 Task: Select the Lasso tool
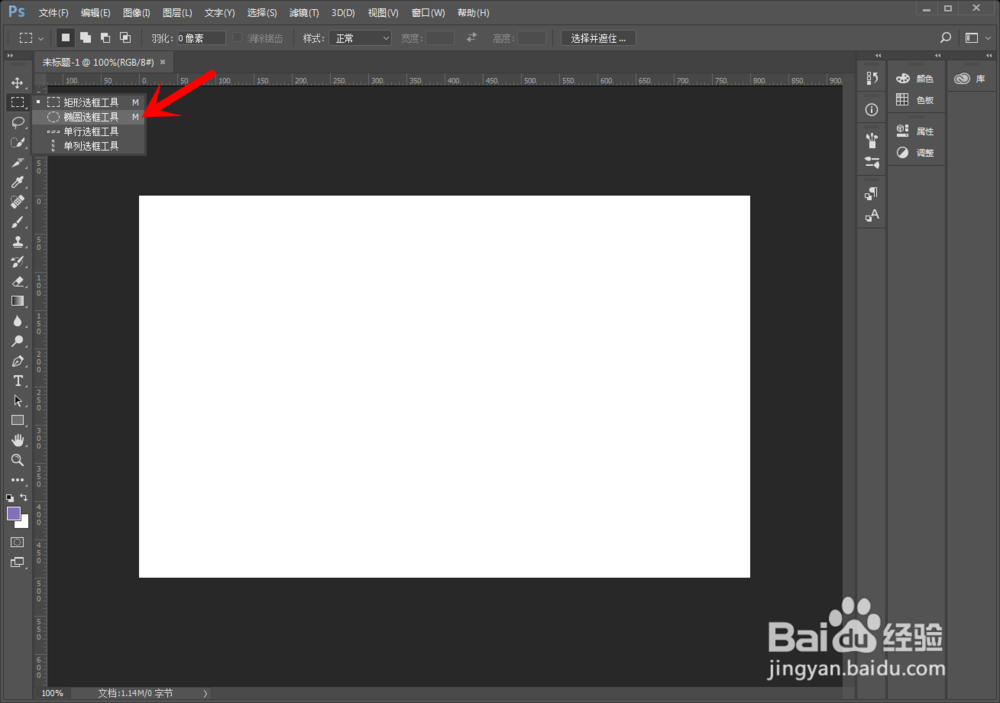[17, 122]
